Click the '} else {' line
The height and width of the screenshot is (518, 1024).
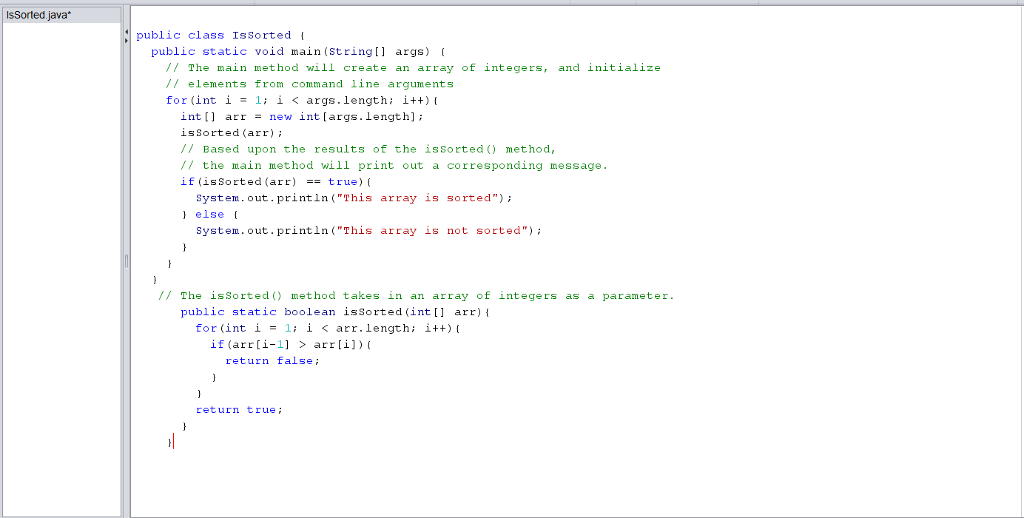210,214
